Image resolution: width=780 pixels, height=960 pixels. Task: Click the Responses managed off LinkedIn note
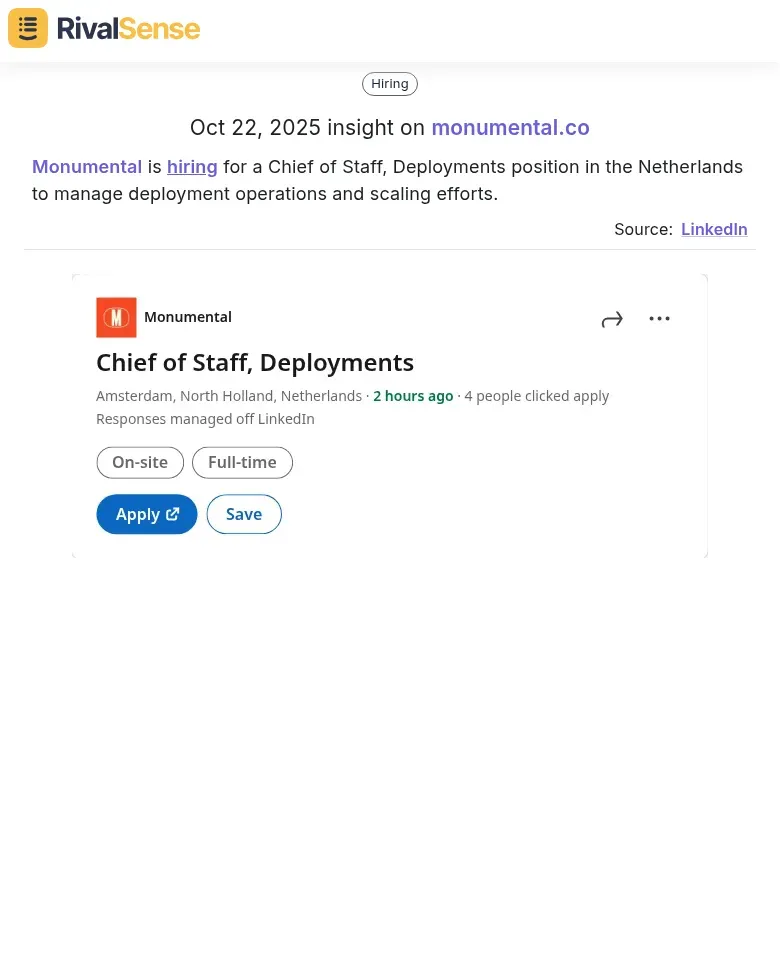pos(205,419)
